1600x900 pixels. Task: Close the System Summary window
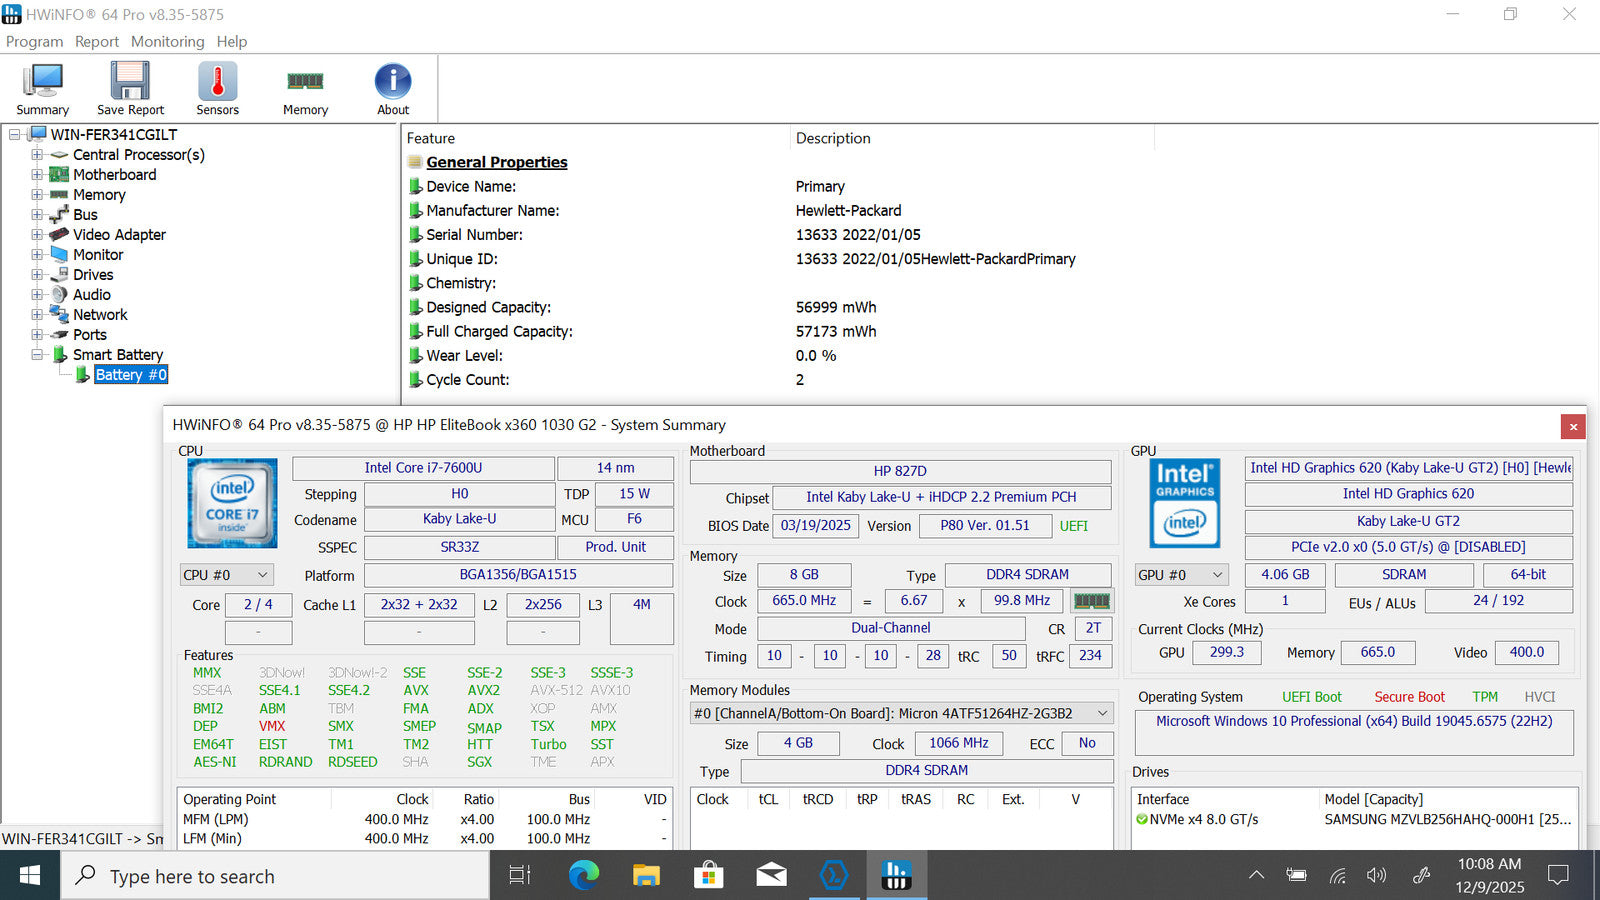point(1572,427)
